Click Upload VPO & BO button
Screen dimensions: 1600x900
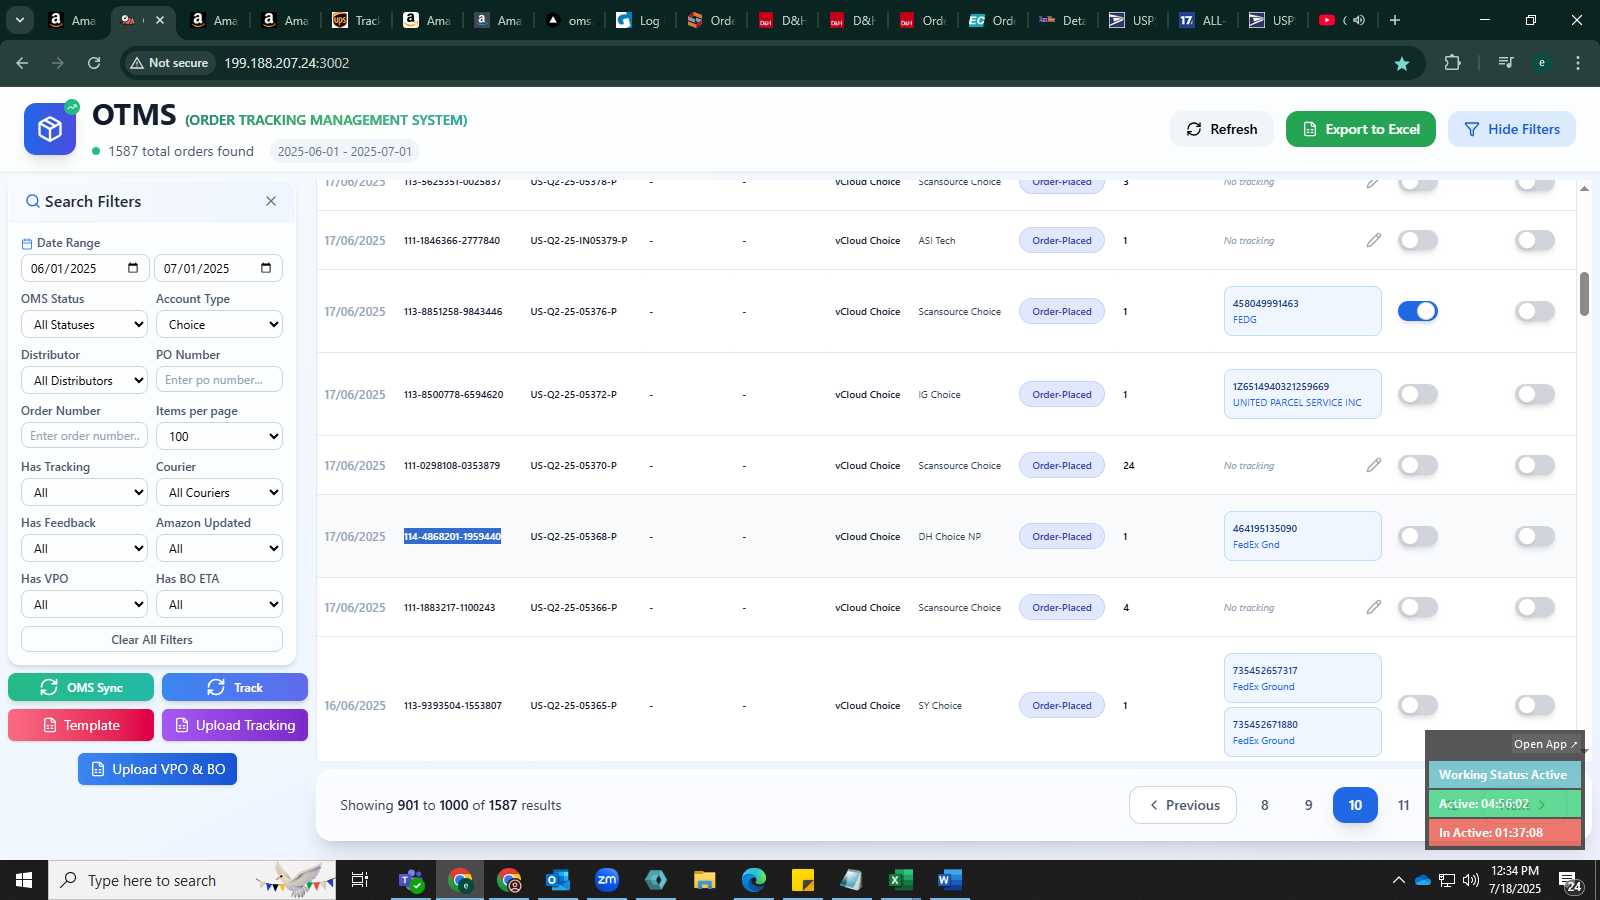(x=158, y=769)
